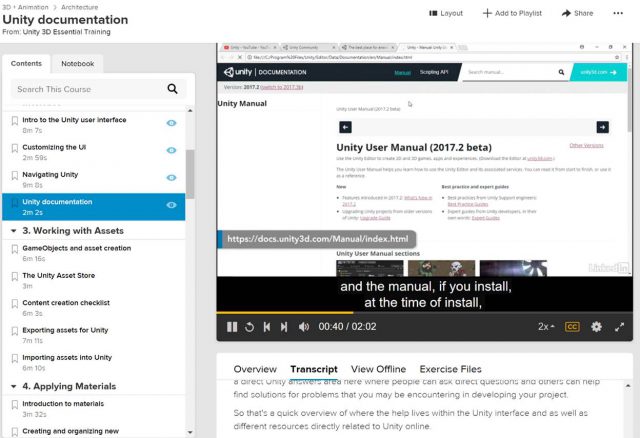The image size is (640, 438).
Task: Open the View Offline tab
Action: click(378, 369)
